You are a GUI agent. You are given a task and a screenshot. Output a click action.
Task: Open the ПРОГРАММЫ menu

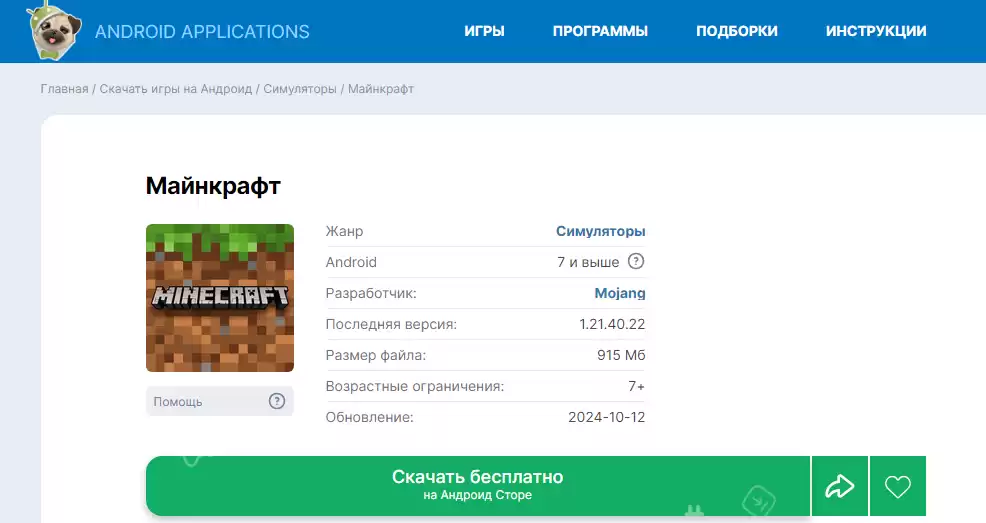point(600,31)
